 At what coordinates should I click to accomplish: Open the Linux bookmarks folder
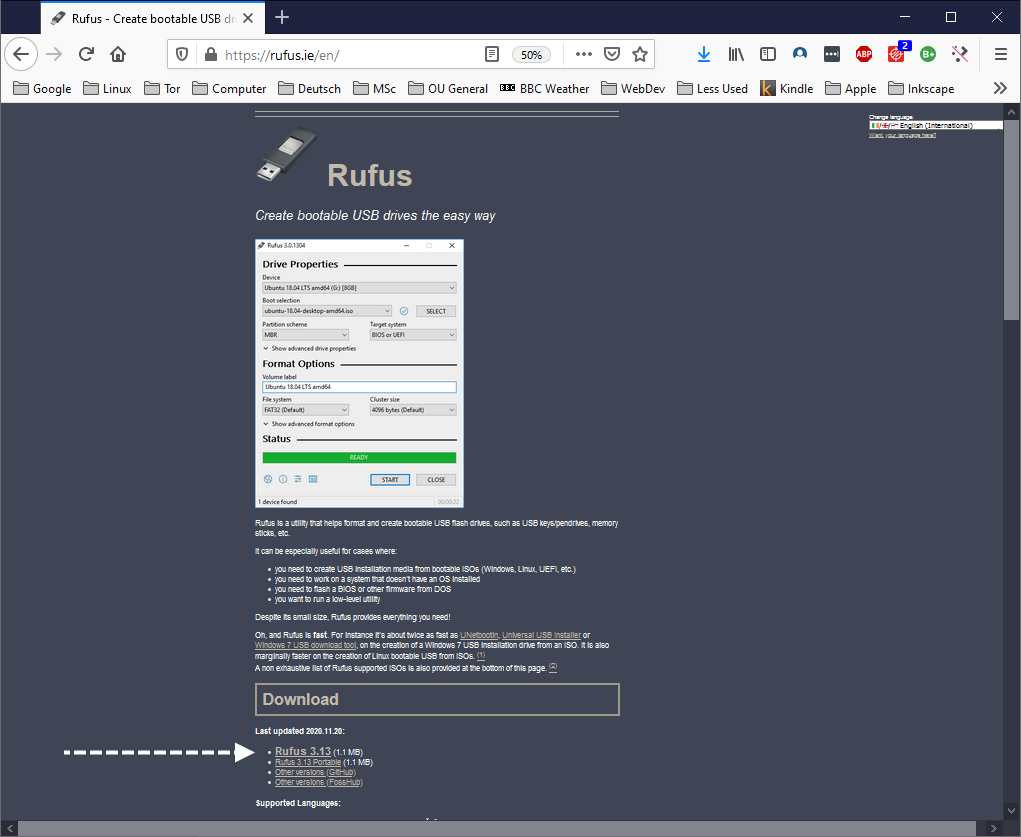107,88
